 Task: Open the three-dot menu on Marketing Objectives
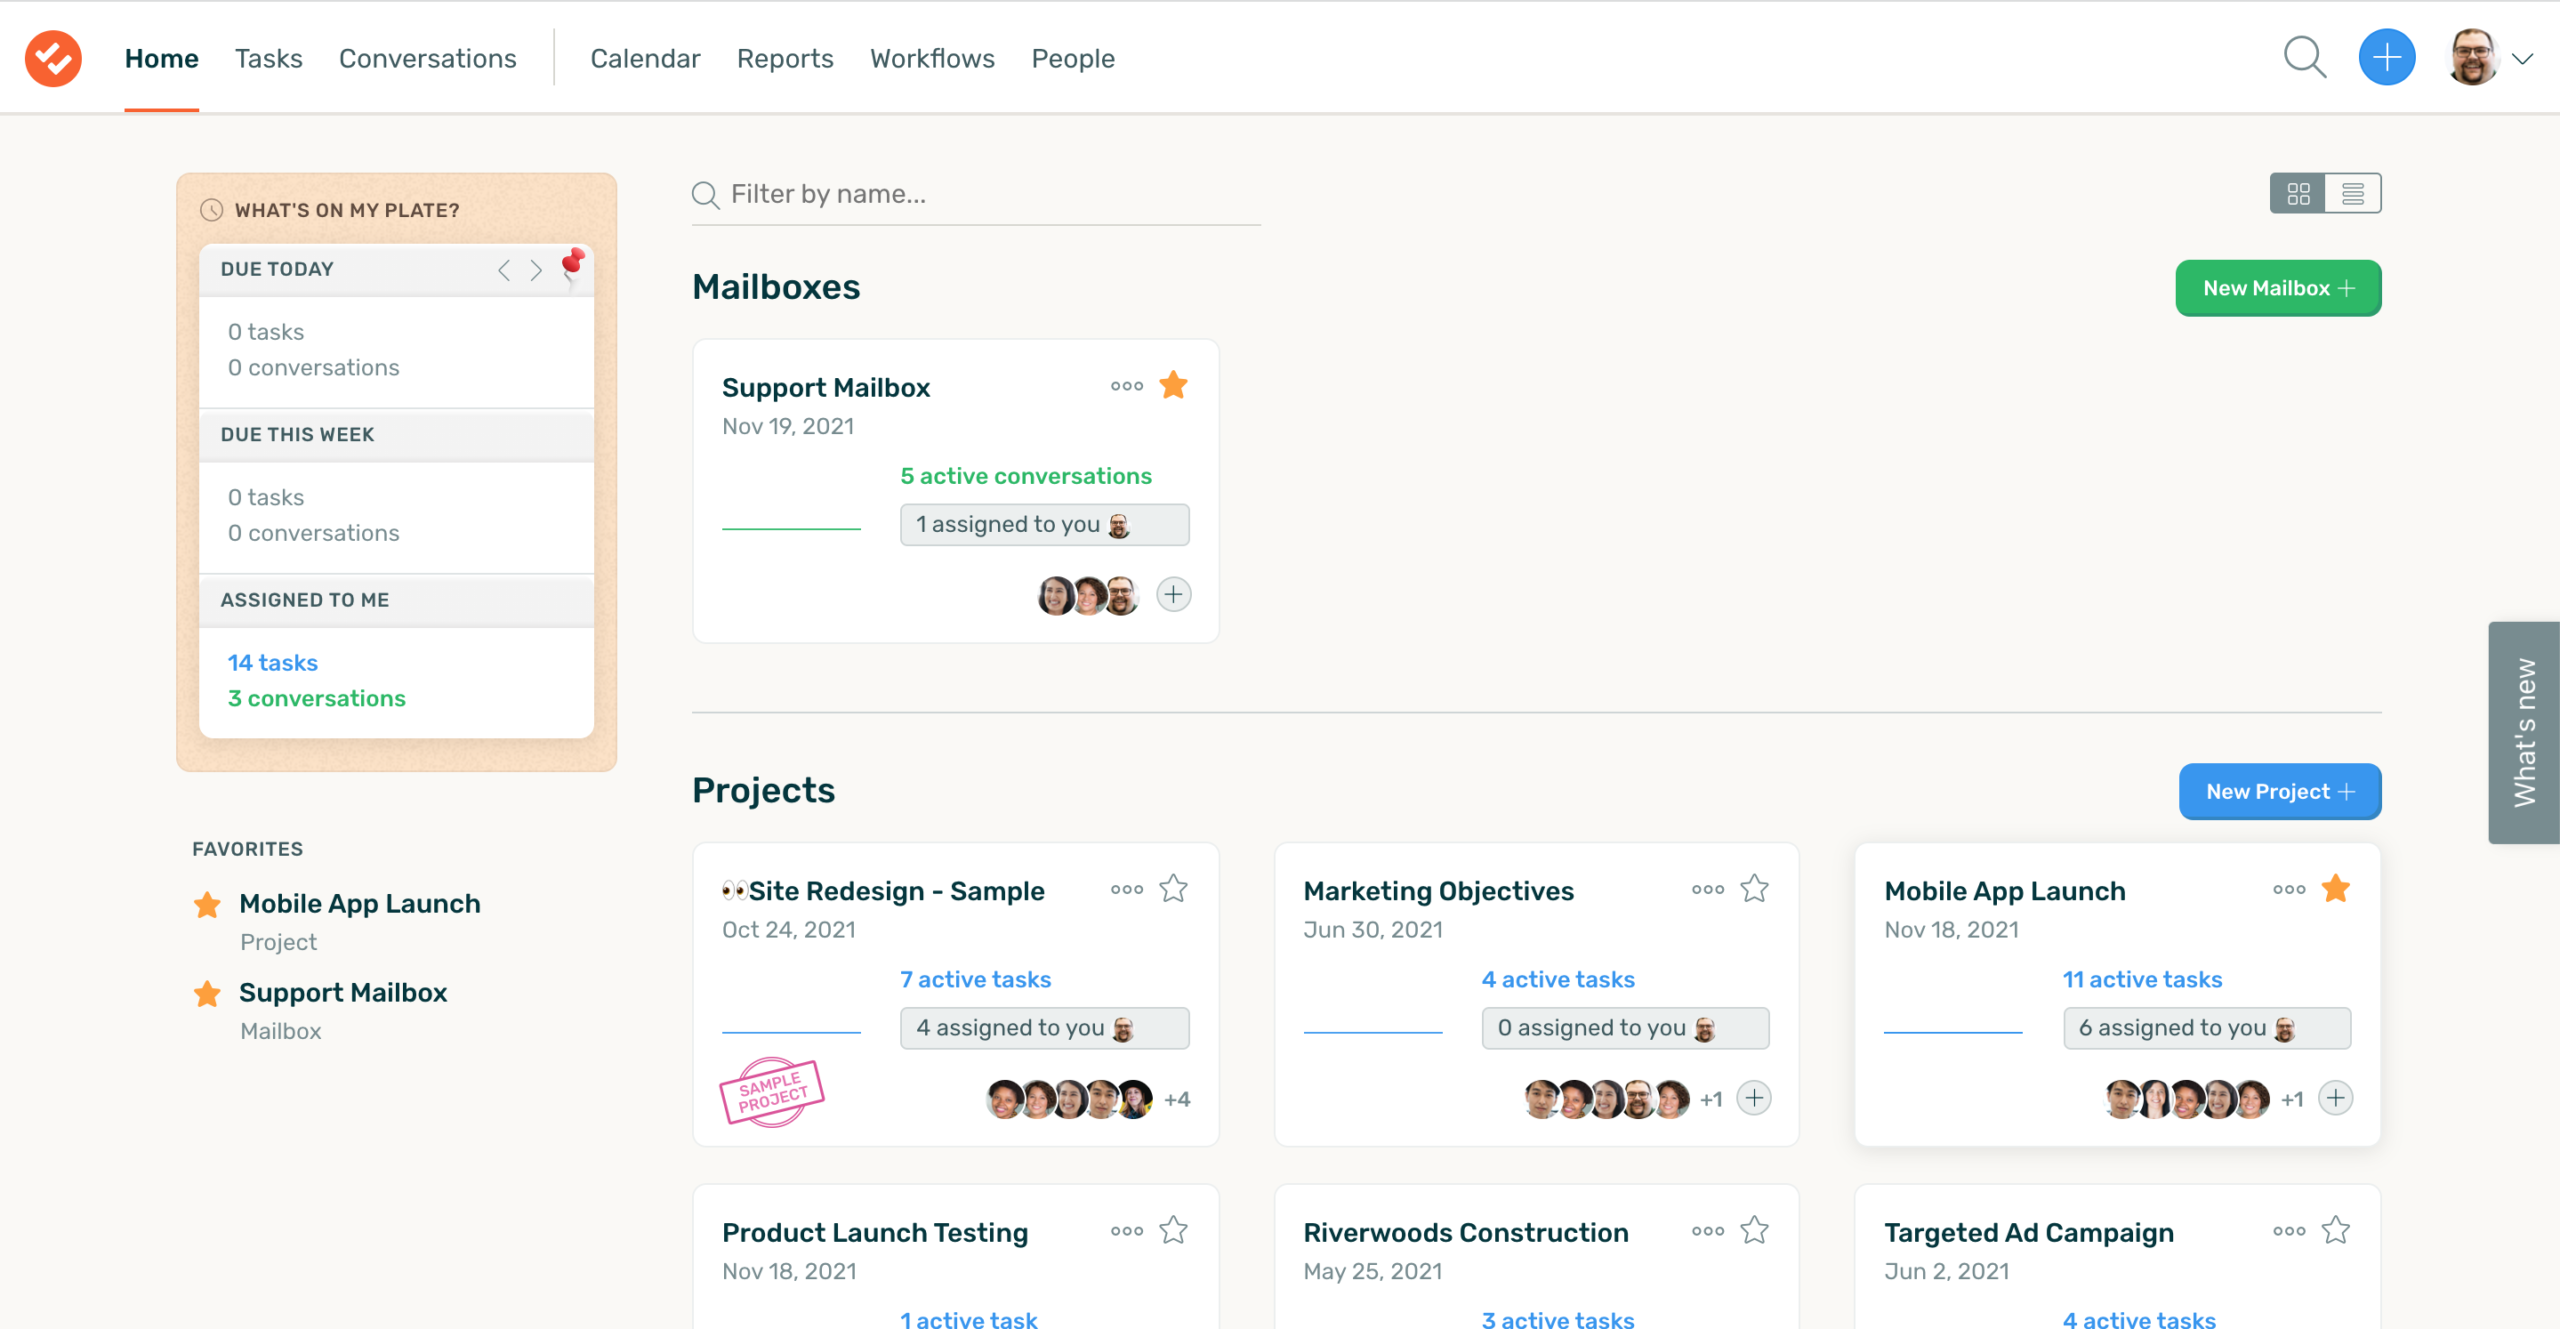(x=1707, y=888)
